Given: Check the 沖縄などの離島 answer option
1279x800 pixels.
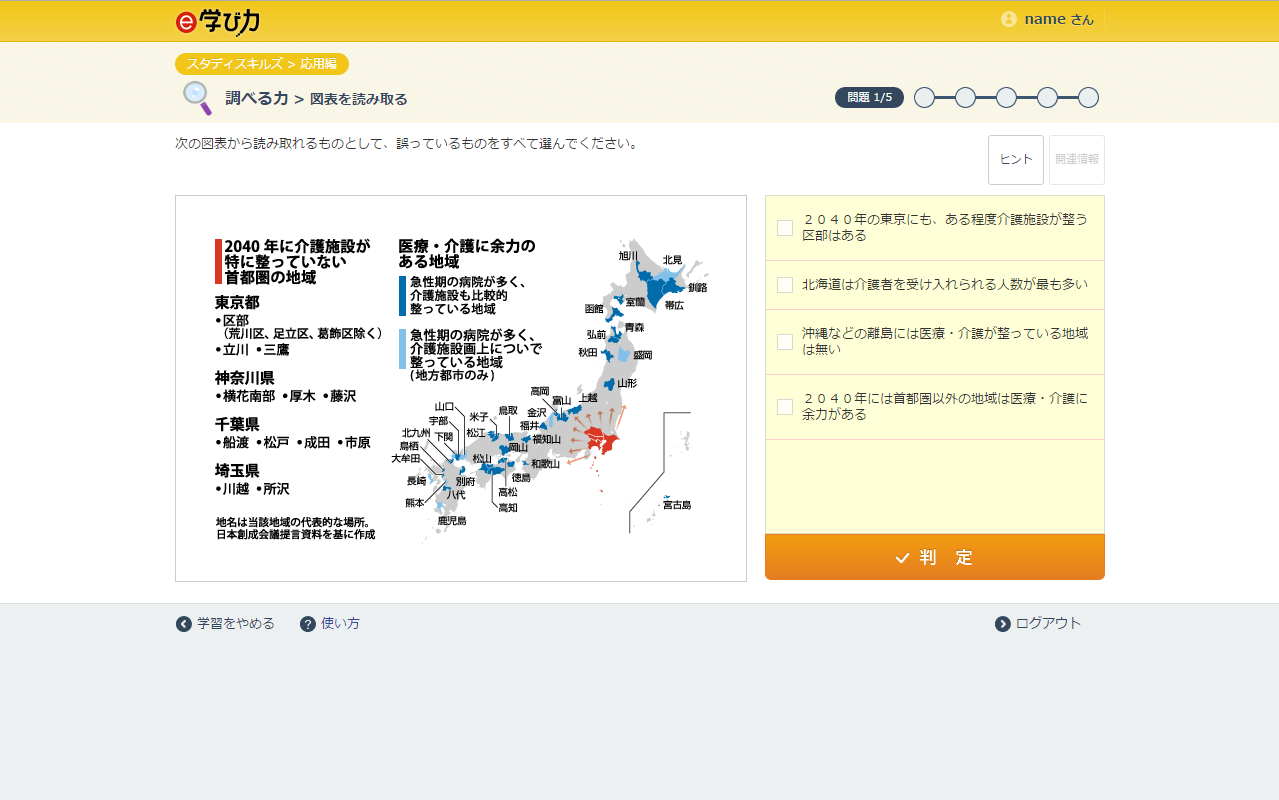Looking at the screenshot, I should [785, 342].
